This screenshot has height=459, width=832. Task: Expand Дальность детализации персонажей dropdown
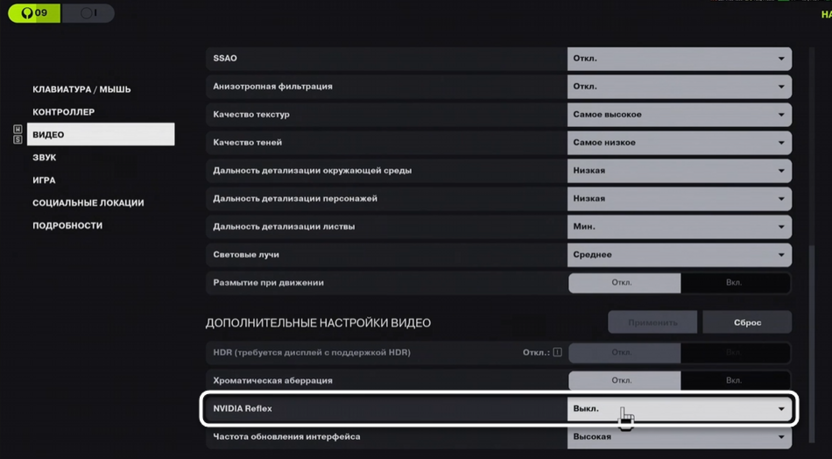[x=679, y=198]
